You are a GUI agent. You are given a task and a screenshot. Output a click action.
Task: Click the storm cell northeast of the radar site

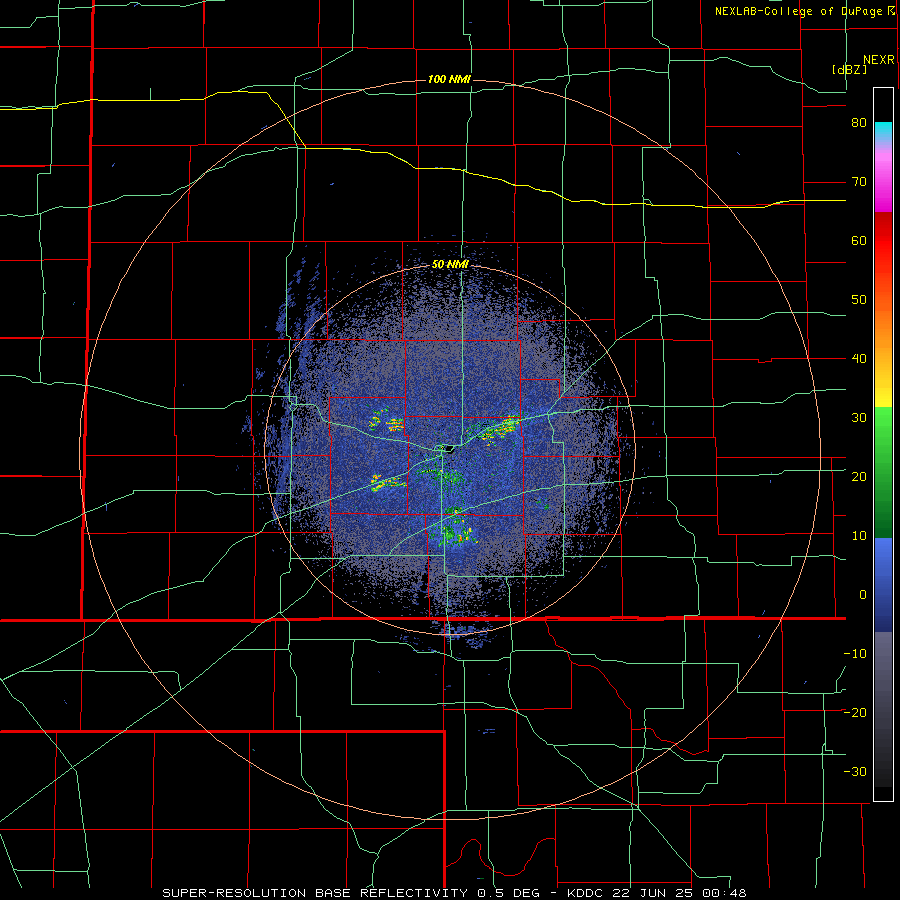(x=497, y=429)
